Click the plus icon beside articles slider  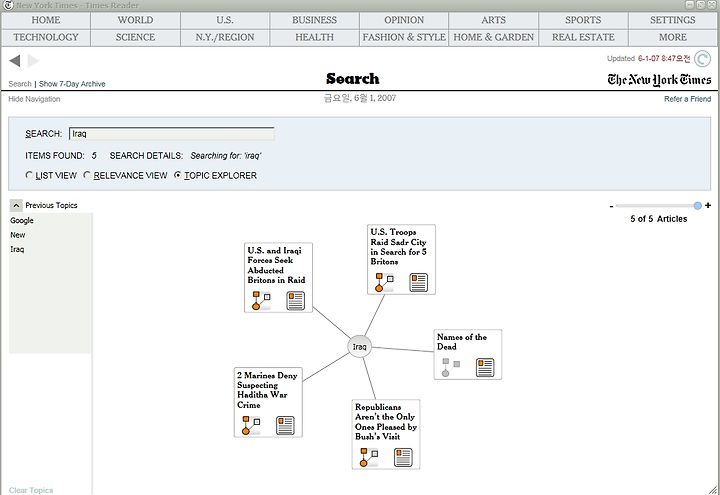tap(708, 205)
